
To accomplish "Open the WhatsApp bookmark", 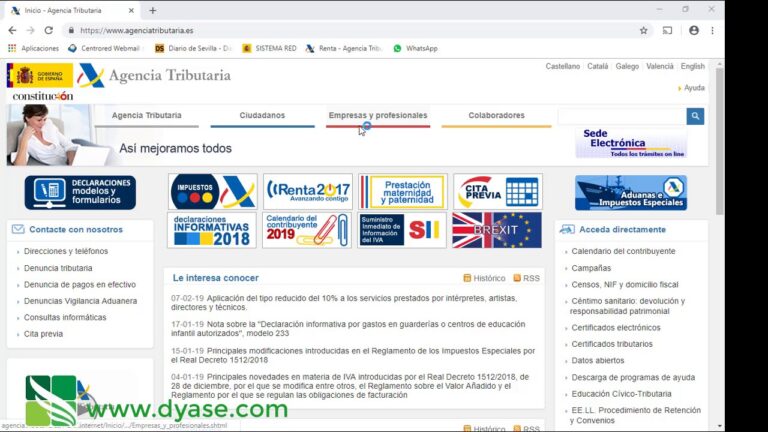I will pyautogui.click(x=415, y=48).
